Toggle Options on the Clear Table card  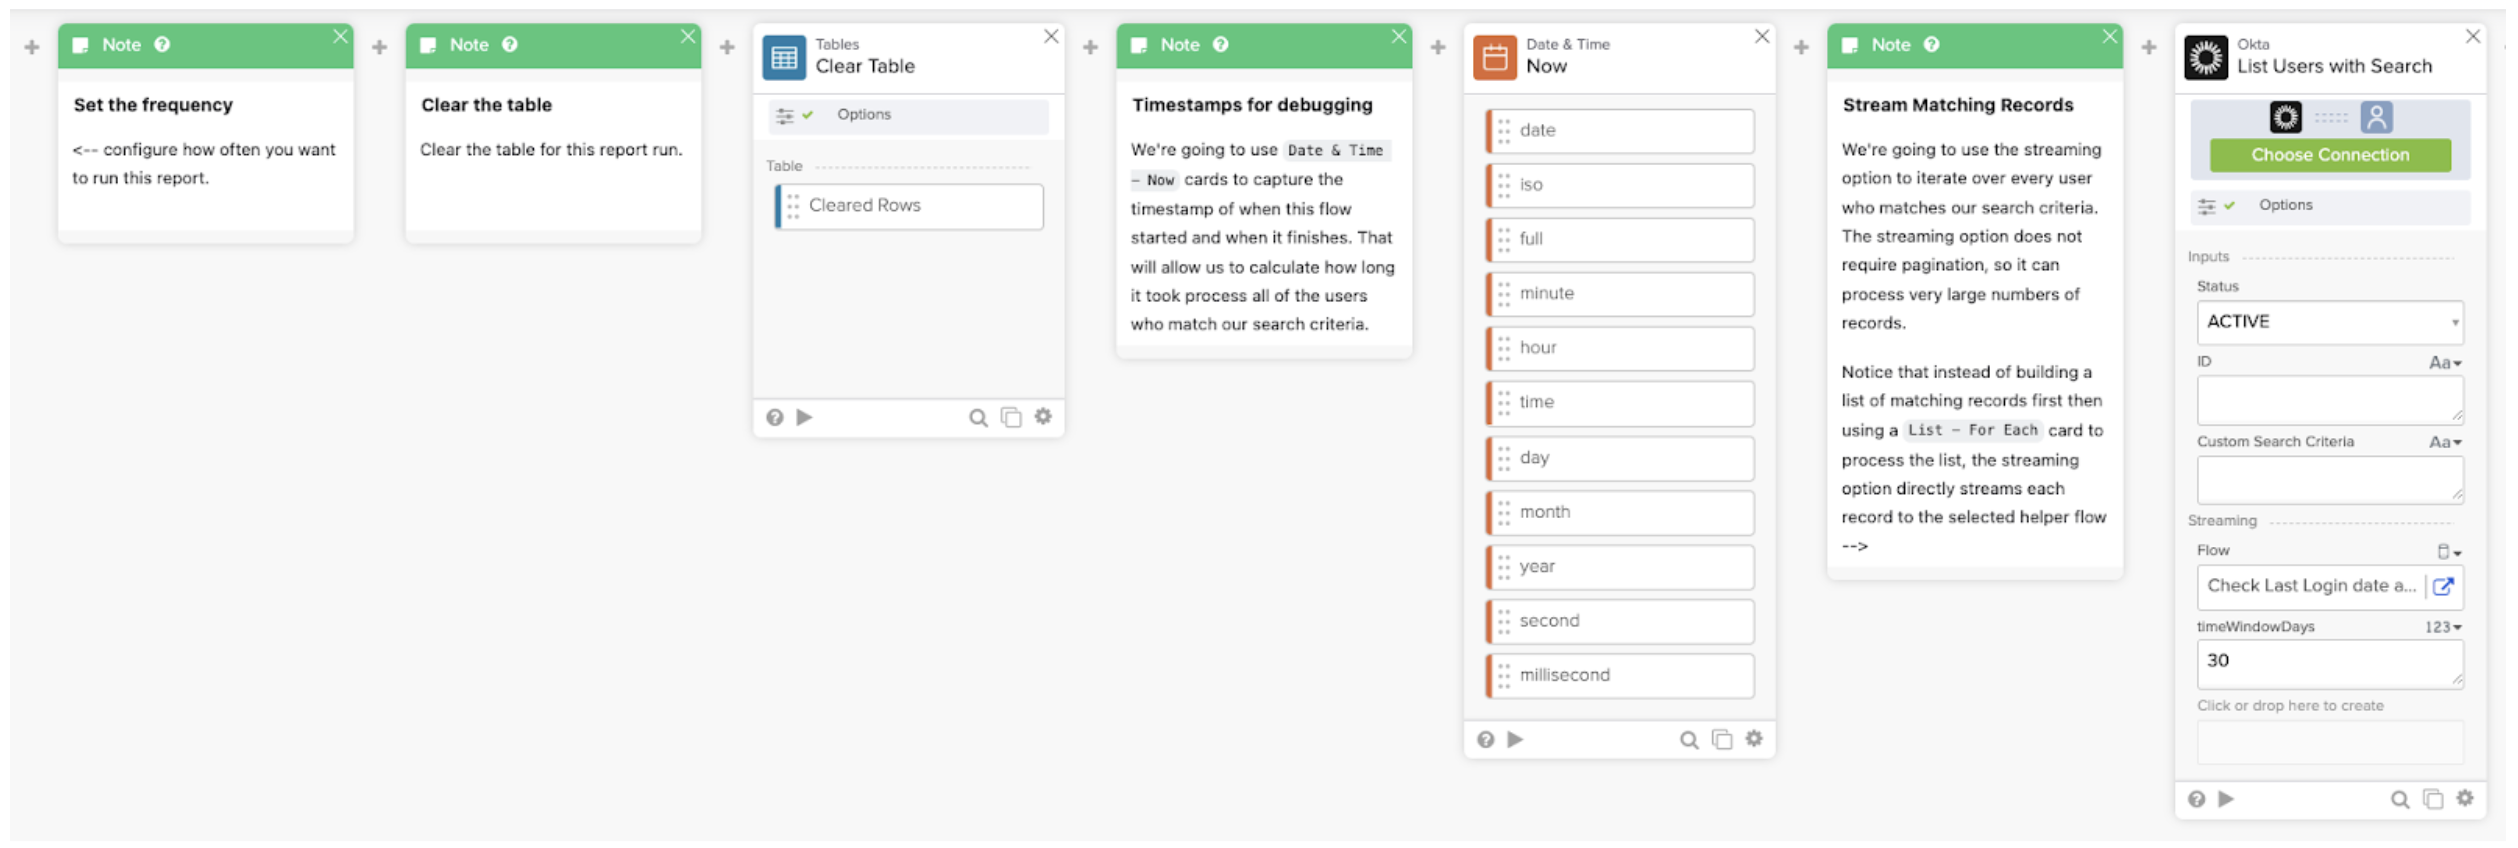point(862,115)
